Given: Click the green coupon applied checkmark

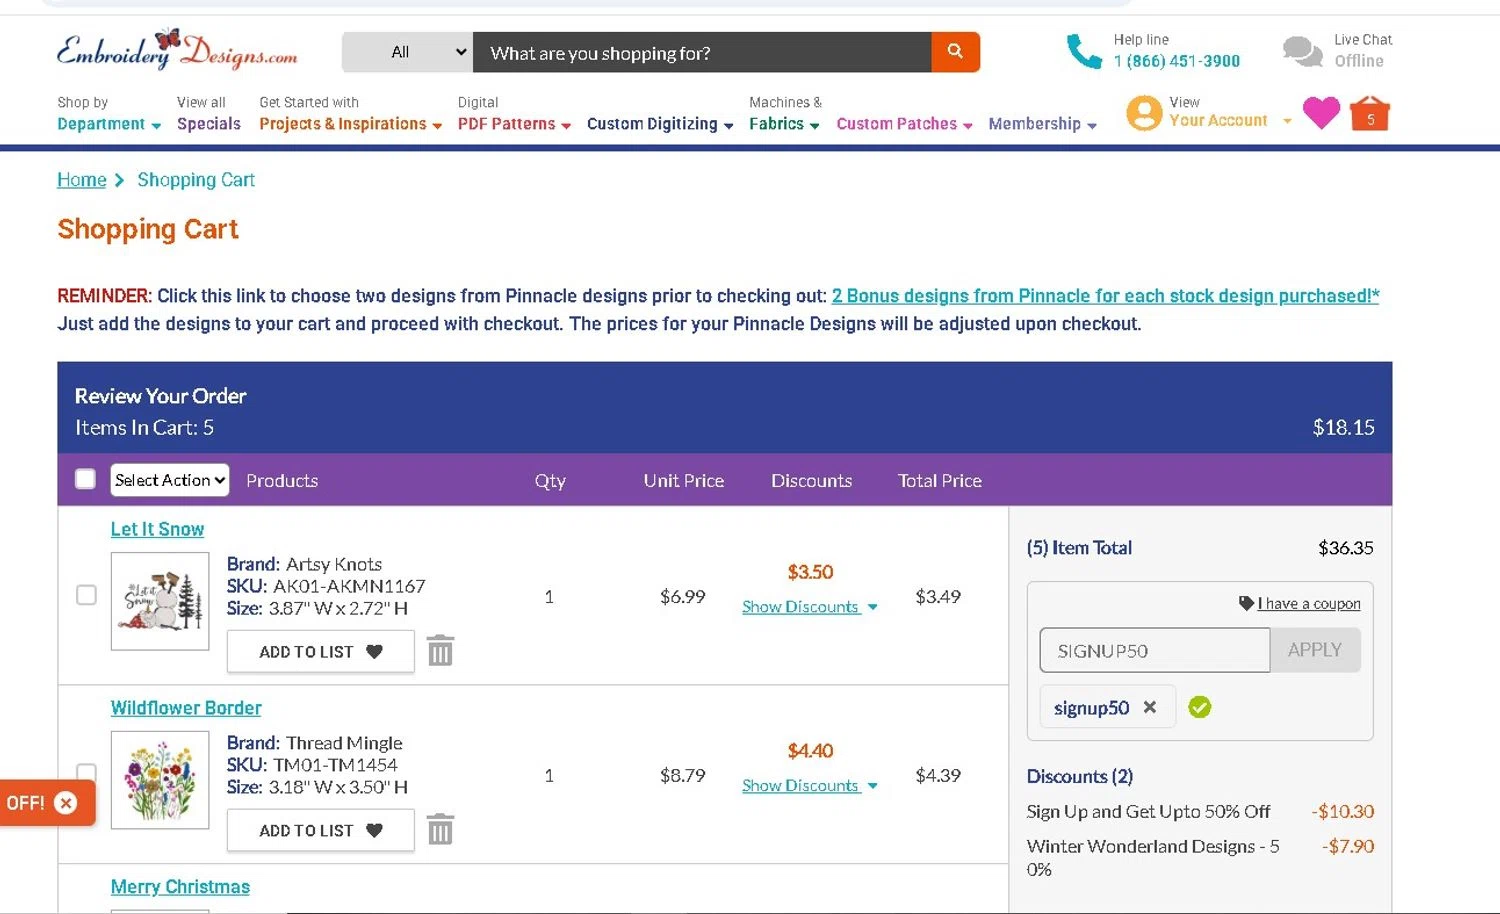Looking at the screenshot, I should point(1200,707).
